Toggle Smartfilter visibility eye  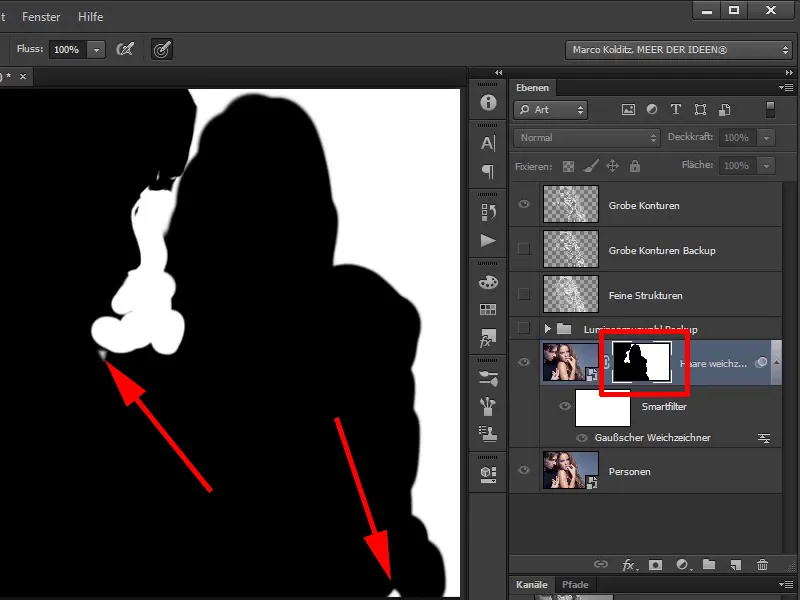[565, 406]
